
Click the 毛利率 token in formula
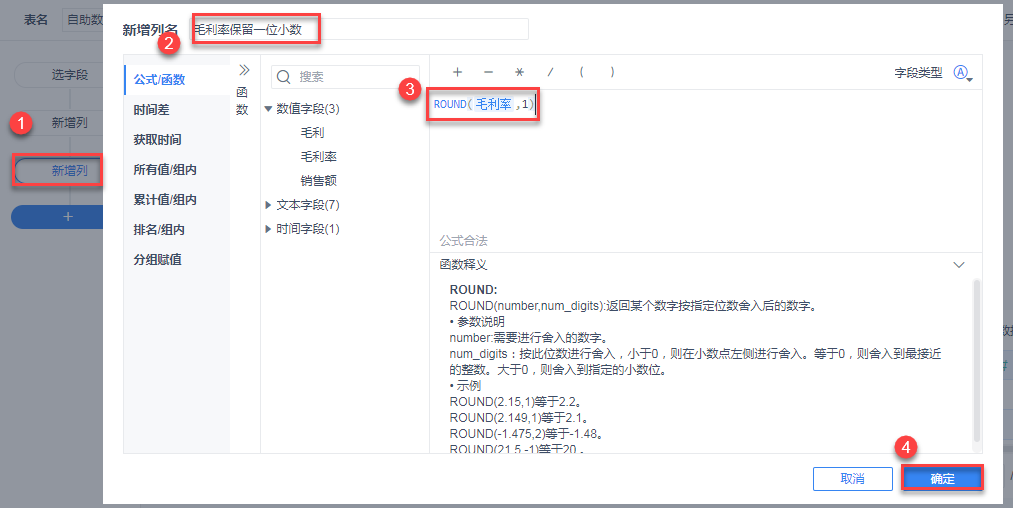[494, 104]
